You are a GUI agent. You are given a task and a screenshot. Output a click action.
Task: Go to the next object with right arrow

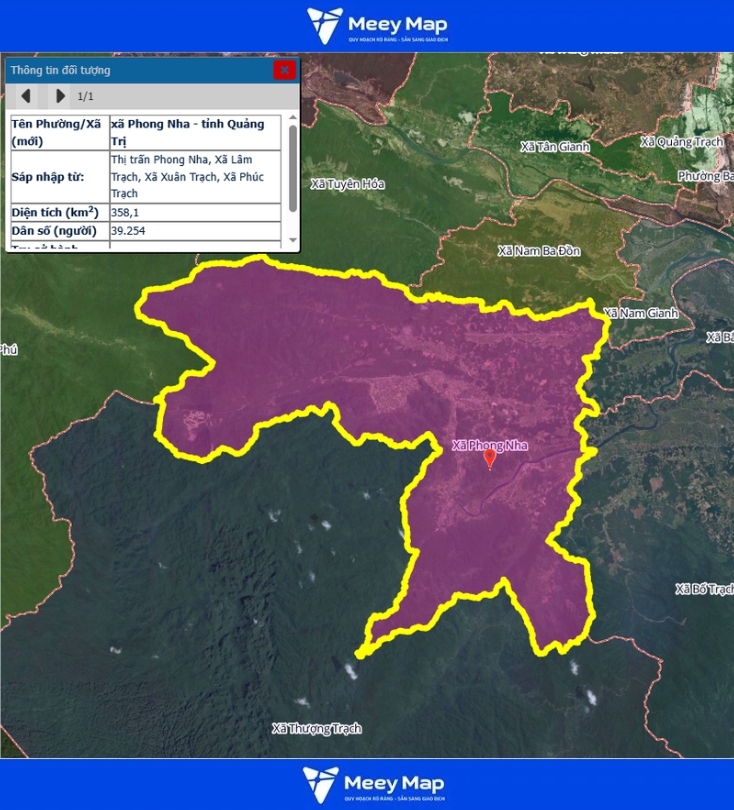[60, 96]
